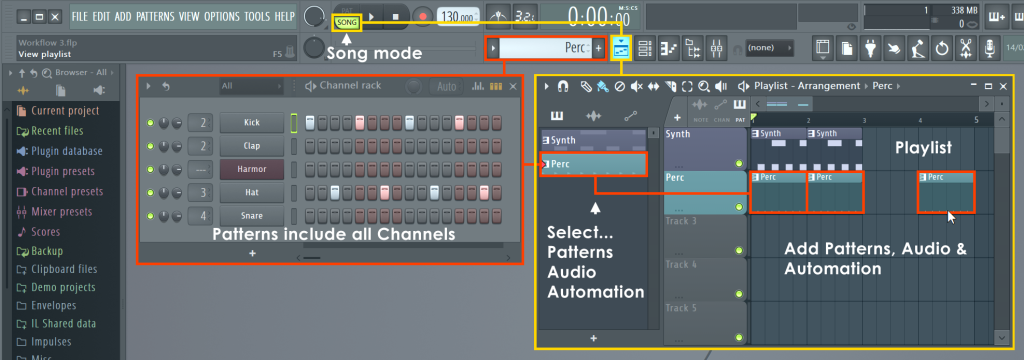The width and height of the screenshot is (1024, 360).
Task: Toggle SONG mode button
Action: 347,22
